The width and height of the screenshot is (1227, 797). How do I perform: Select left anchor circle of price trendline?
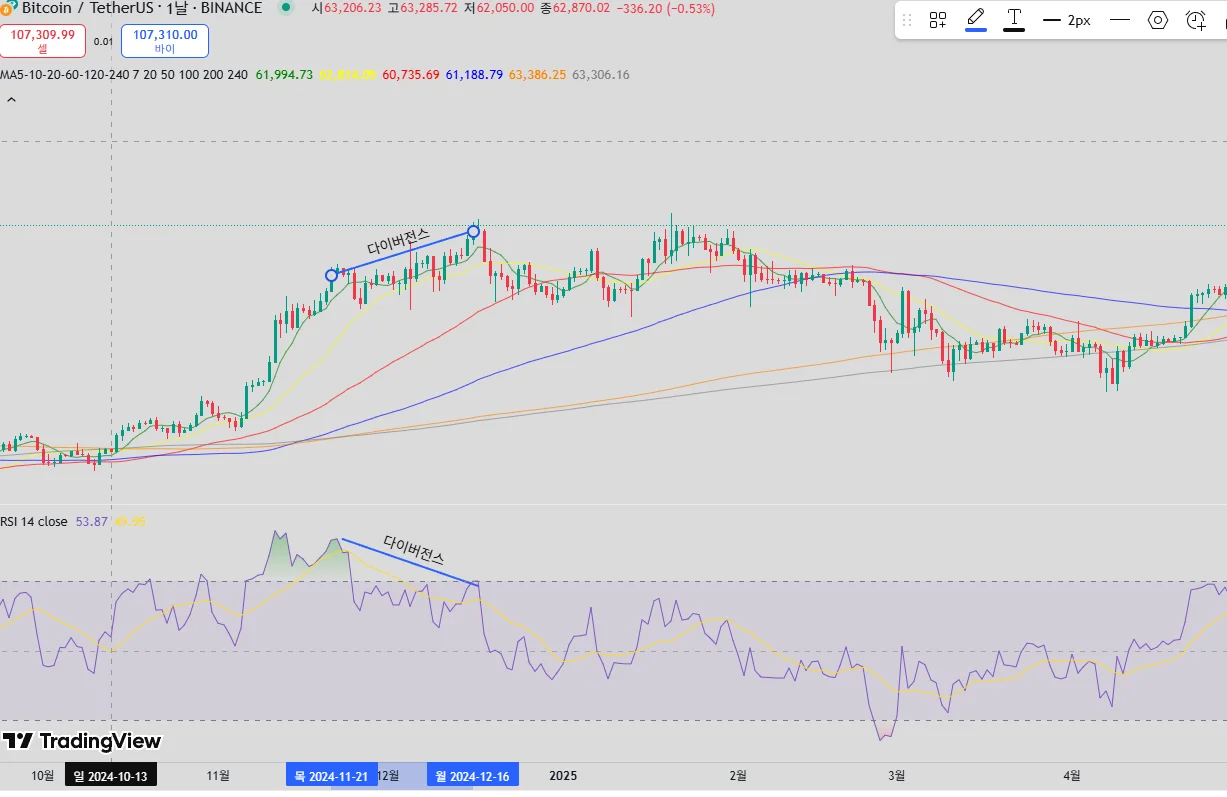click(x=332, y=275)
